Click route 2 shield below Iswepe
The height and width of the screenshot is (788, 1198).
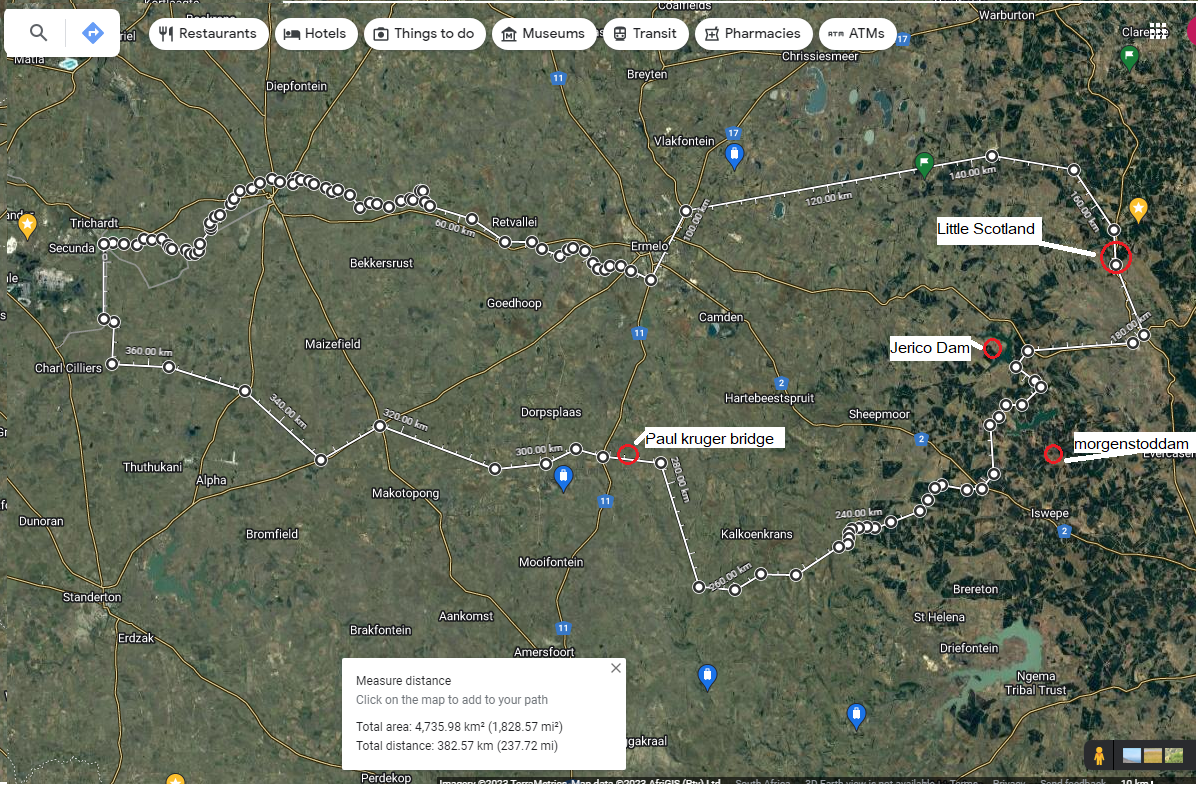coord(1064,530)
